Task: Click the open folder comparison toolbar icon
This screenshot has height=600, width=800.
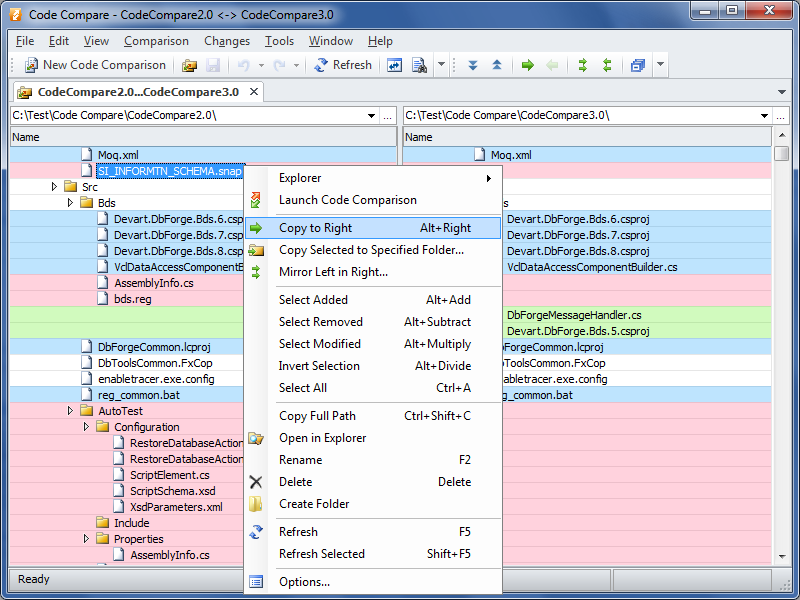Action: pos(189,65)
